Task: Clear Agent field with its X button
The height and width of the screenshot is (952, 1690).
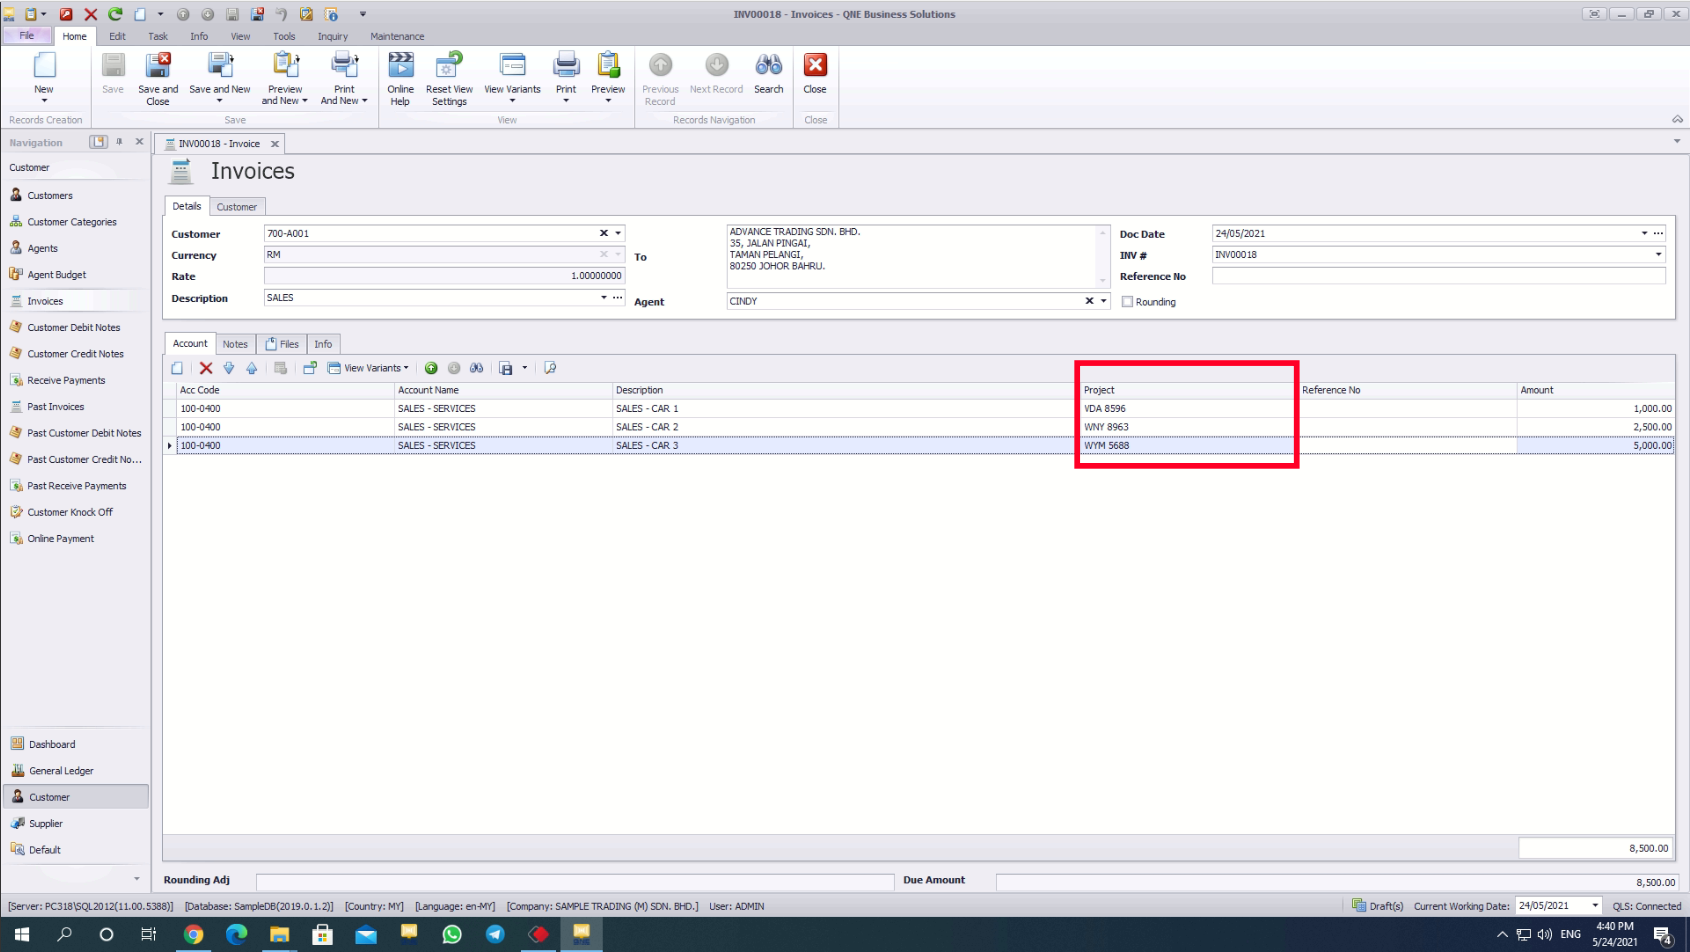Action: pos(1089,301)
